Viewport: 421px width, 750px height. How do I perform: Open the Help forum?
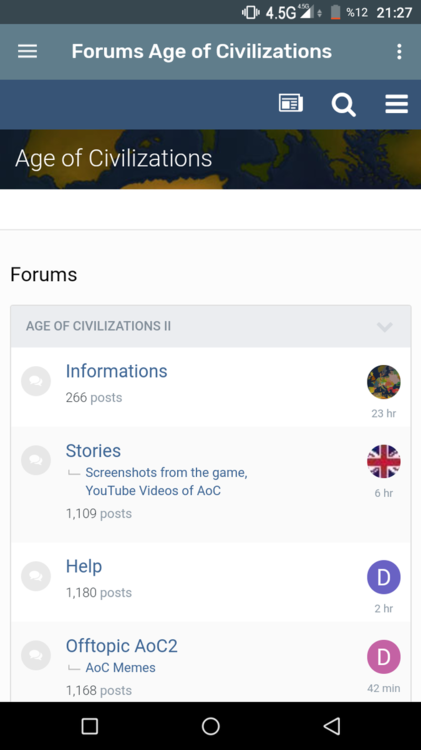point(84,566)
